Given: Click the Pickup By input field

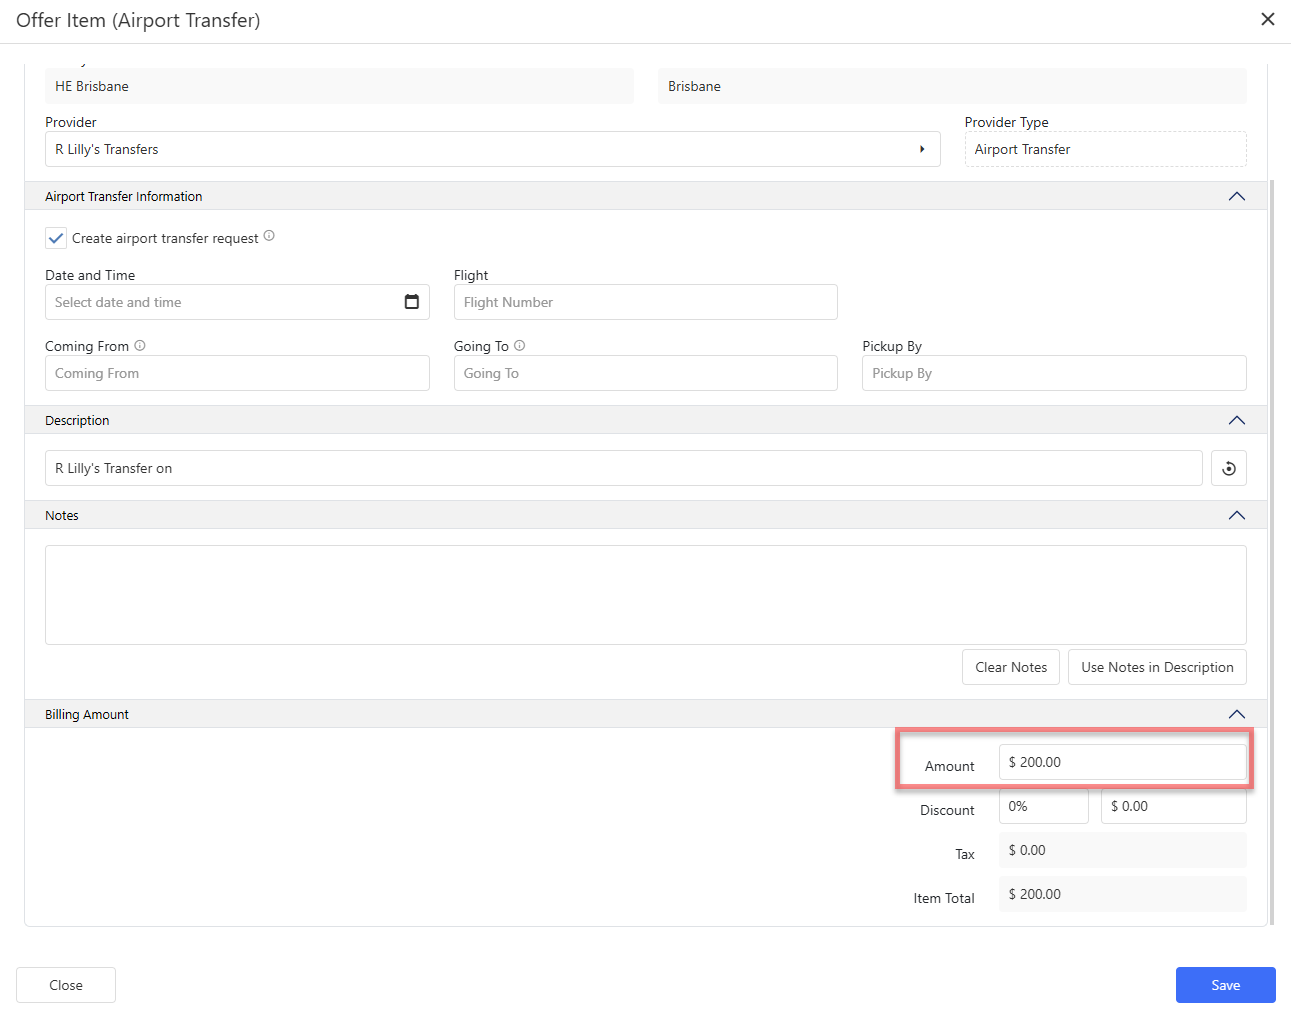Looking at the screenshot, I should [1054, 373].
